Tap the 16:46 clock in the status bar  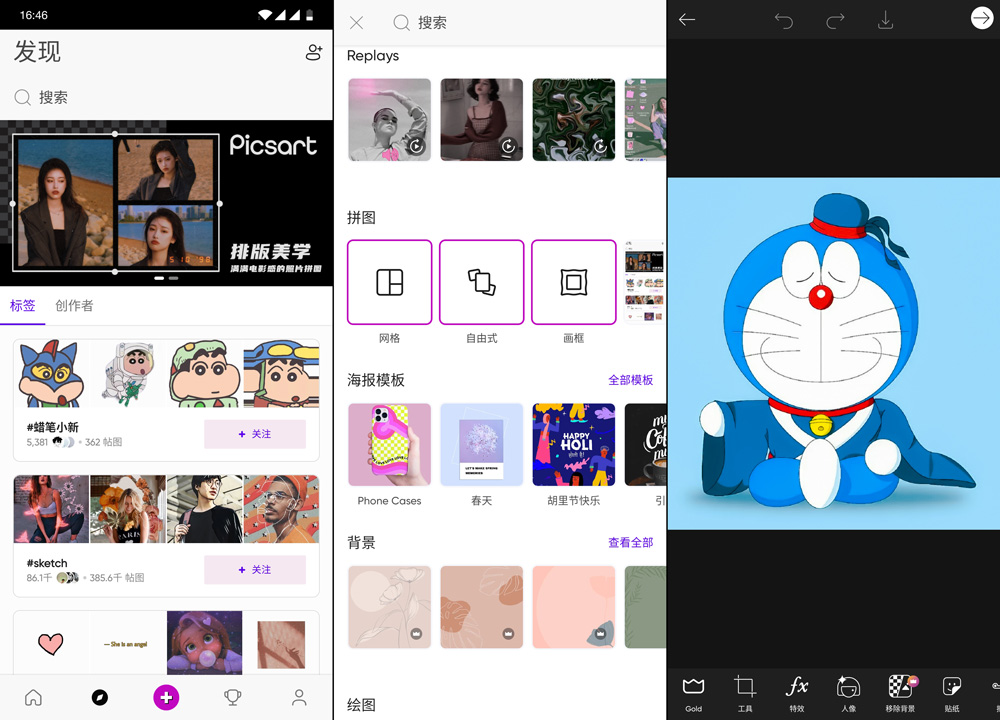click(33, 15)
